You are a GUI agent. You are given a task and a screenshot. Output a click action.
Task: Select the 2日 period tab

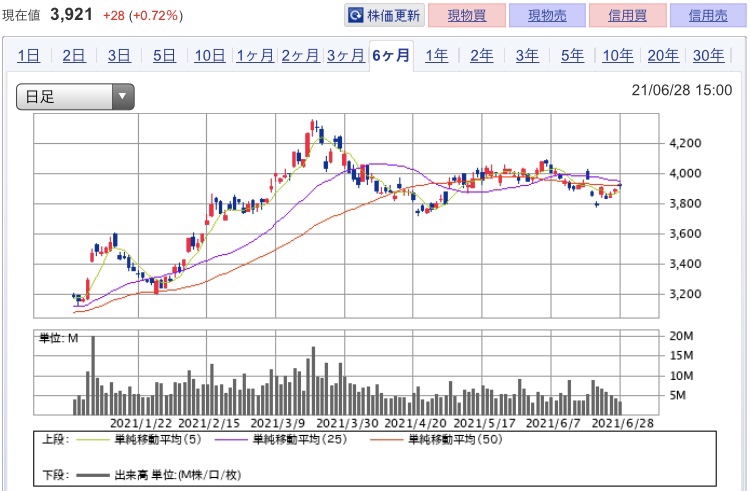tap(74, 55)
